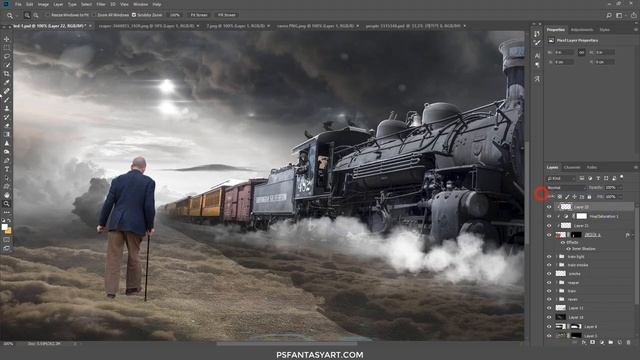Add layer style using fx icon

584,342
